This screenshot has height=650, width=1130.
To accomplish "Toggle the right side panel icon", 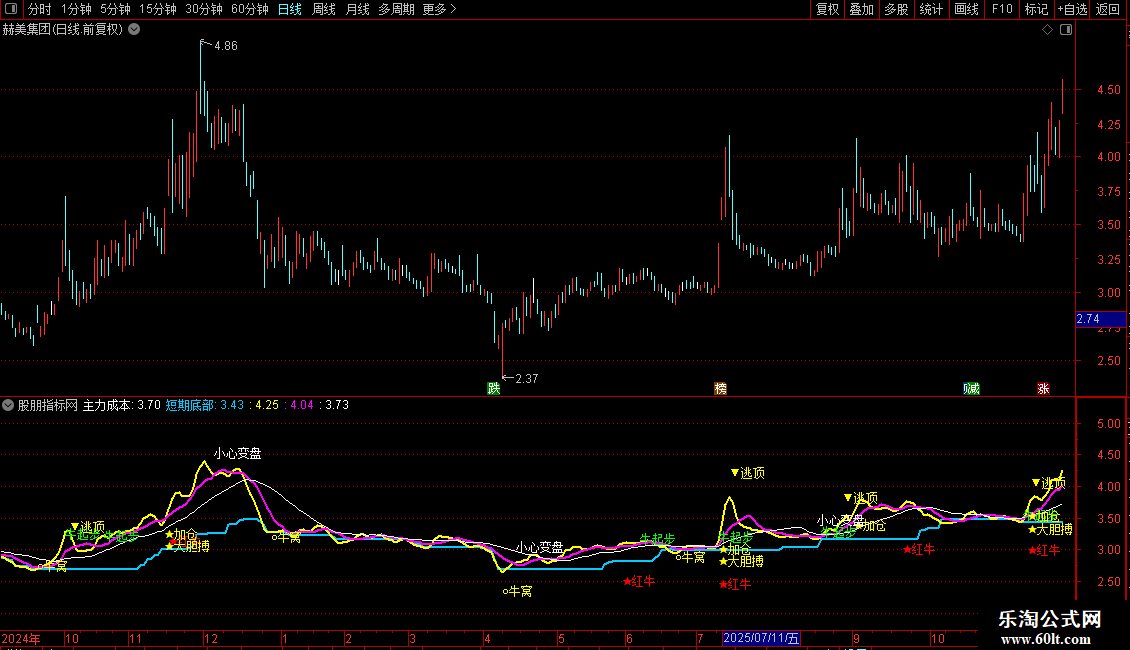I will tap(1066, 30).
